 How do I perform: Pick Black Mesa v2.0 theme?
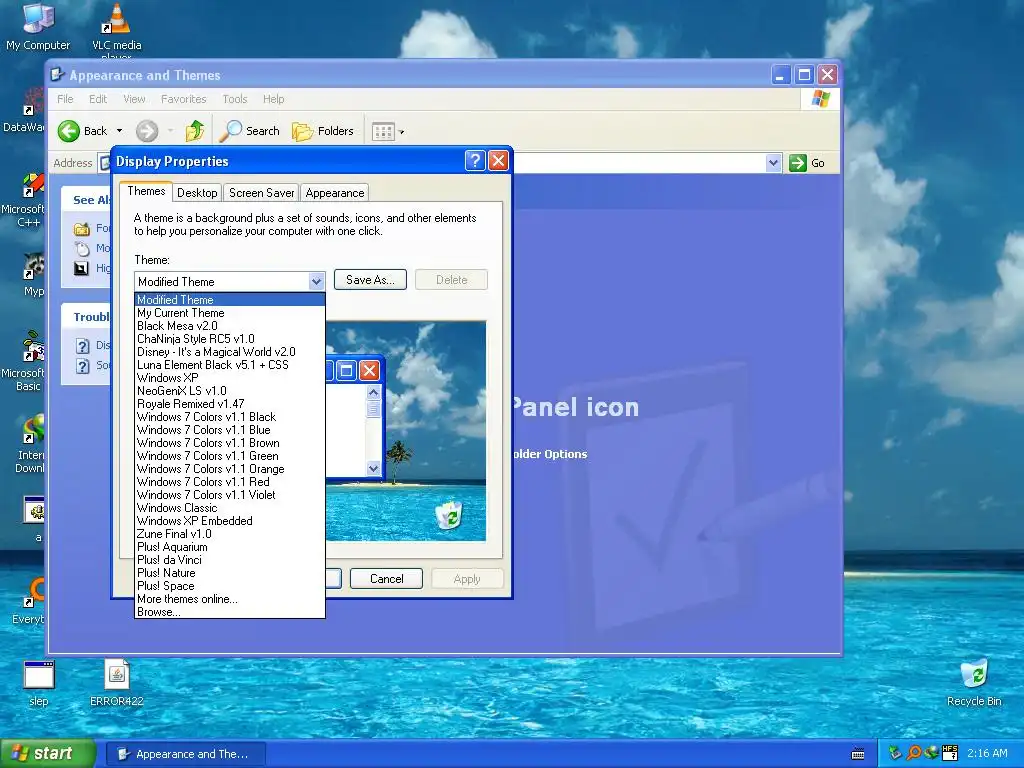[x=229, y=326]
